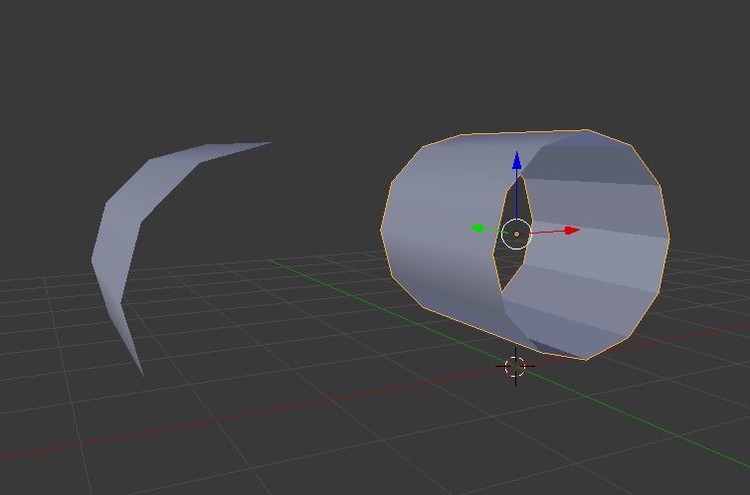Click the green Y-axis gizmo arrow

pyautogui.click(x=478, y=228)
